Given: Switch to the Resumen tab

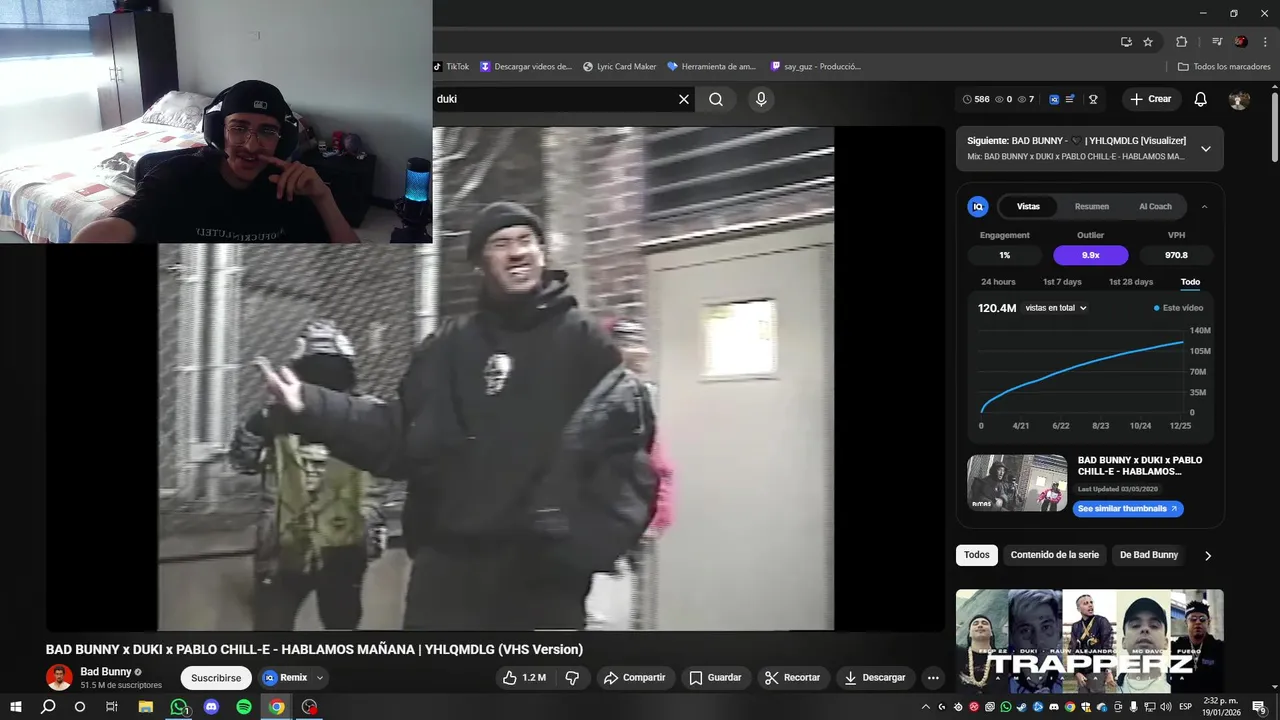Looking at the screenshot, I should 1092,206.
